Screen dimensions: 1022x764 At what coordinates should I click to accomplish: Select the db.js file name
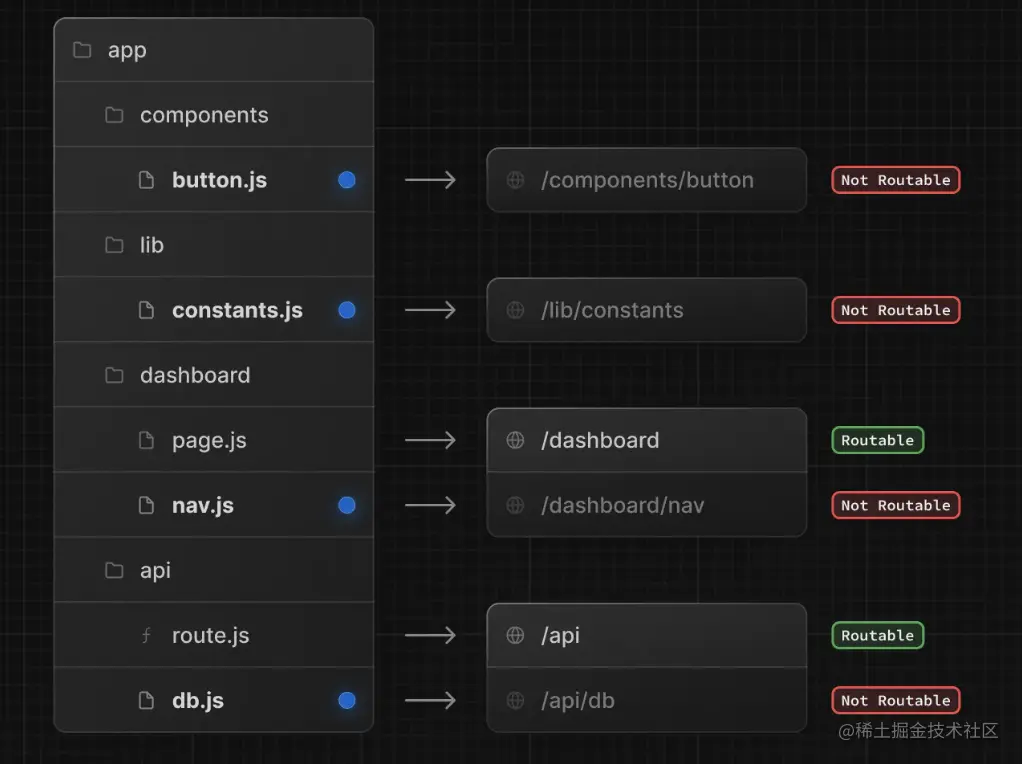pos(197,701)
